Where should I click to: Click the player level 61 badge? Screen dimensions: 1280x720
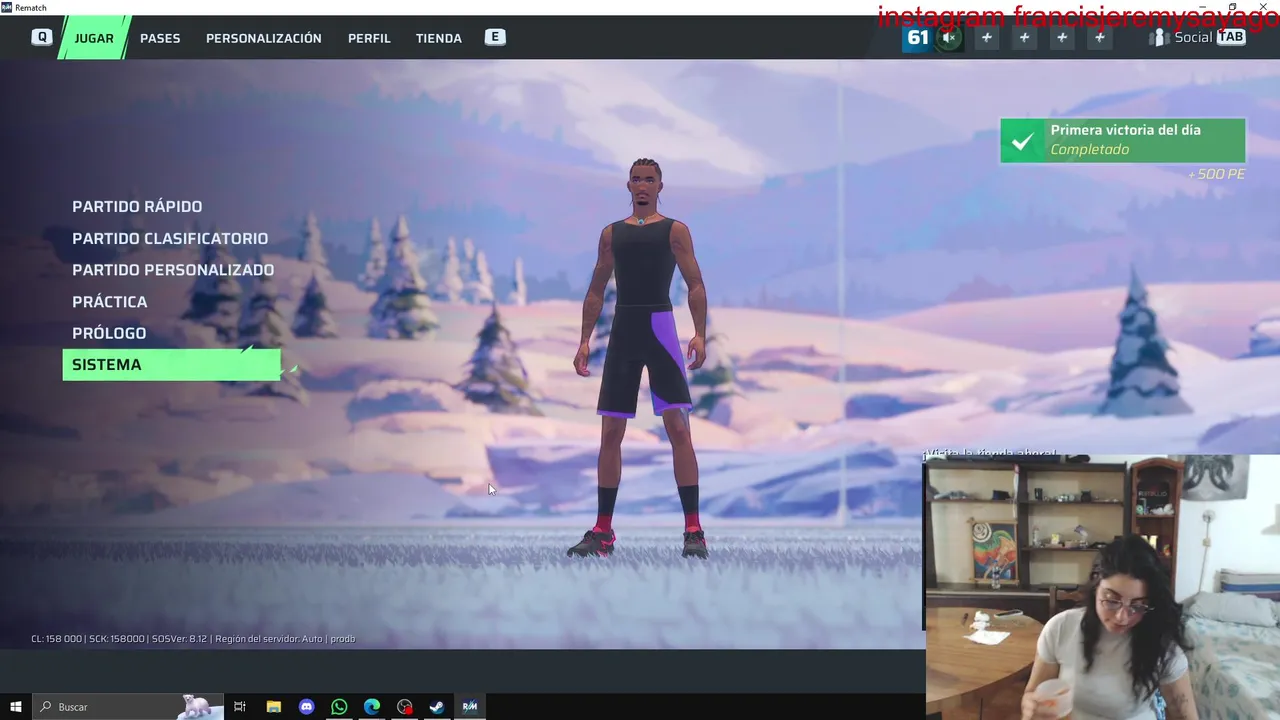917,38
